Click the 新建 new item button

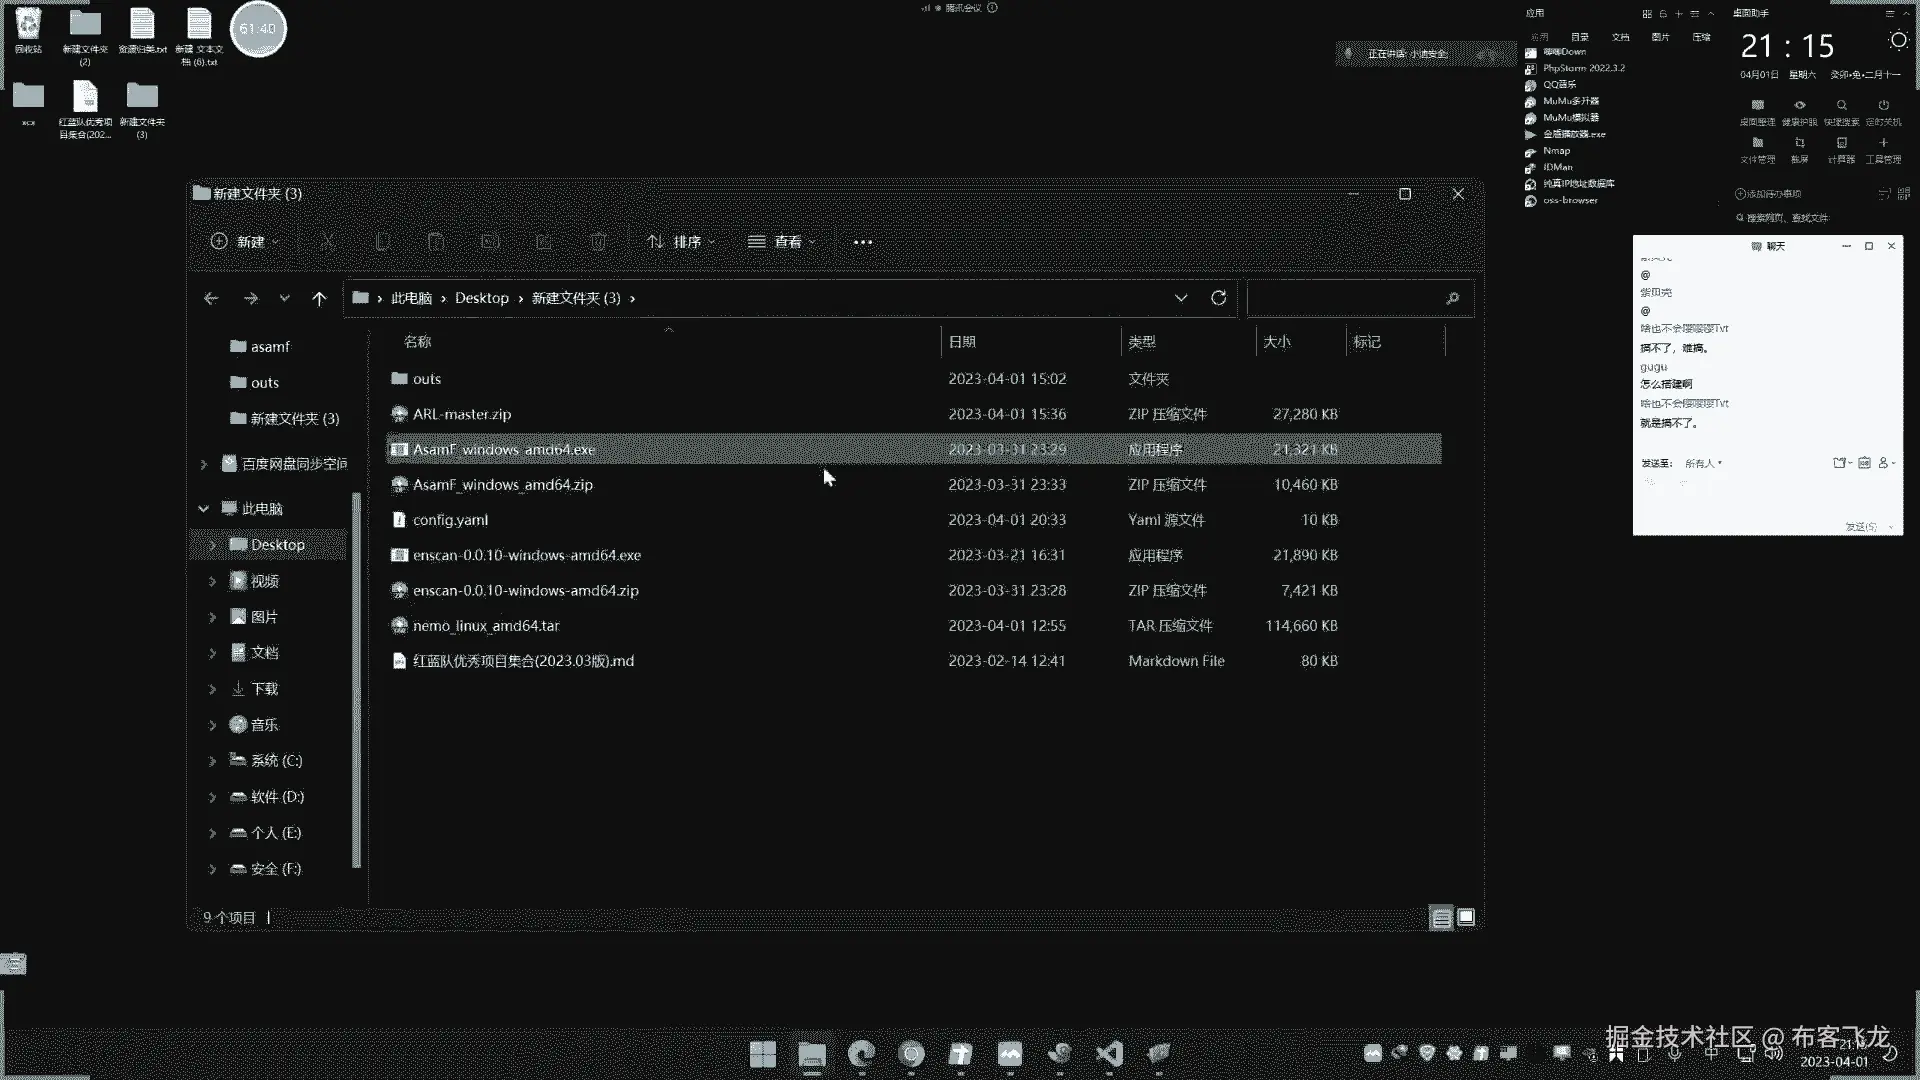tap(246, 242)
